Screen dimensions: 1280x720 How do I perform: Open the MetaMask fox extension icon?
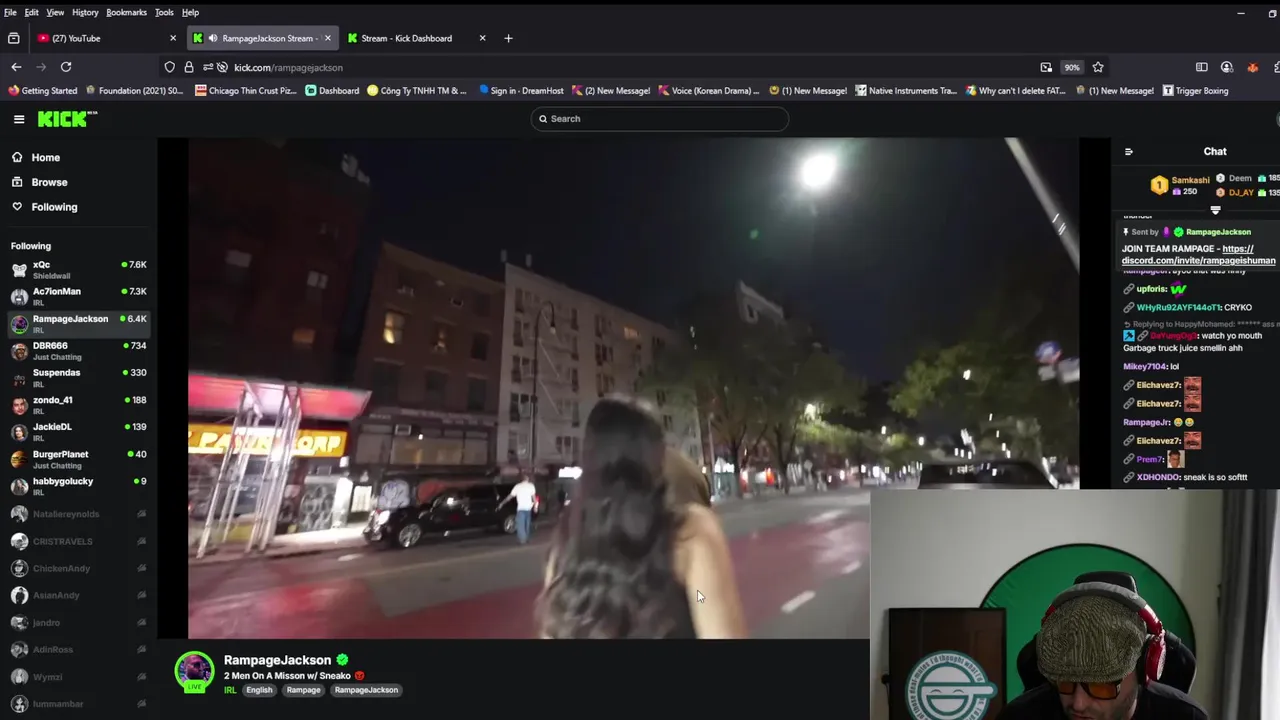click(1252, 67)
